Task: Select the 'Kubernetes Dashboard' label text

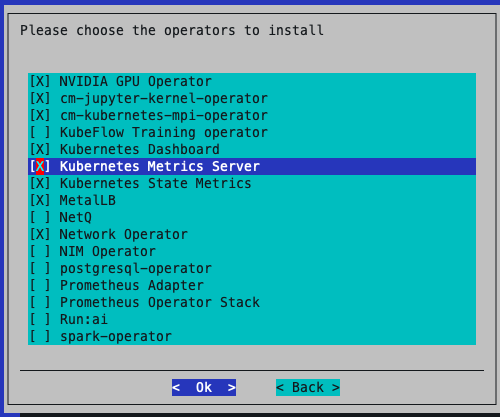Action: pyautogui.click(x=140, y=149)
